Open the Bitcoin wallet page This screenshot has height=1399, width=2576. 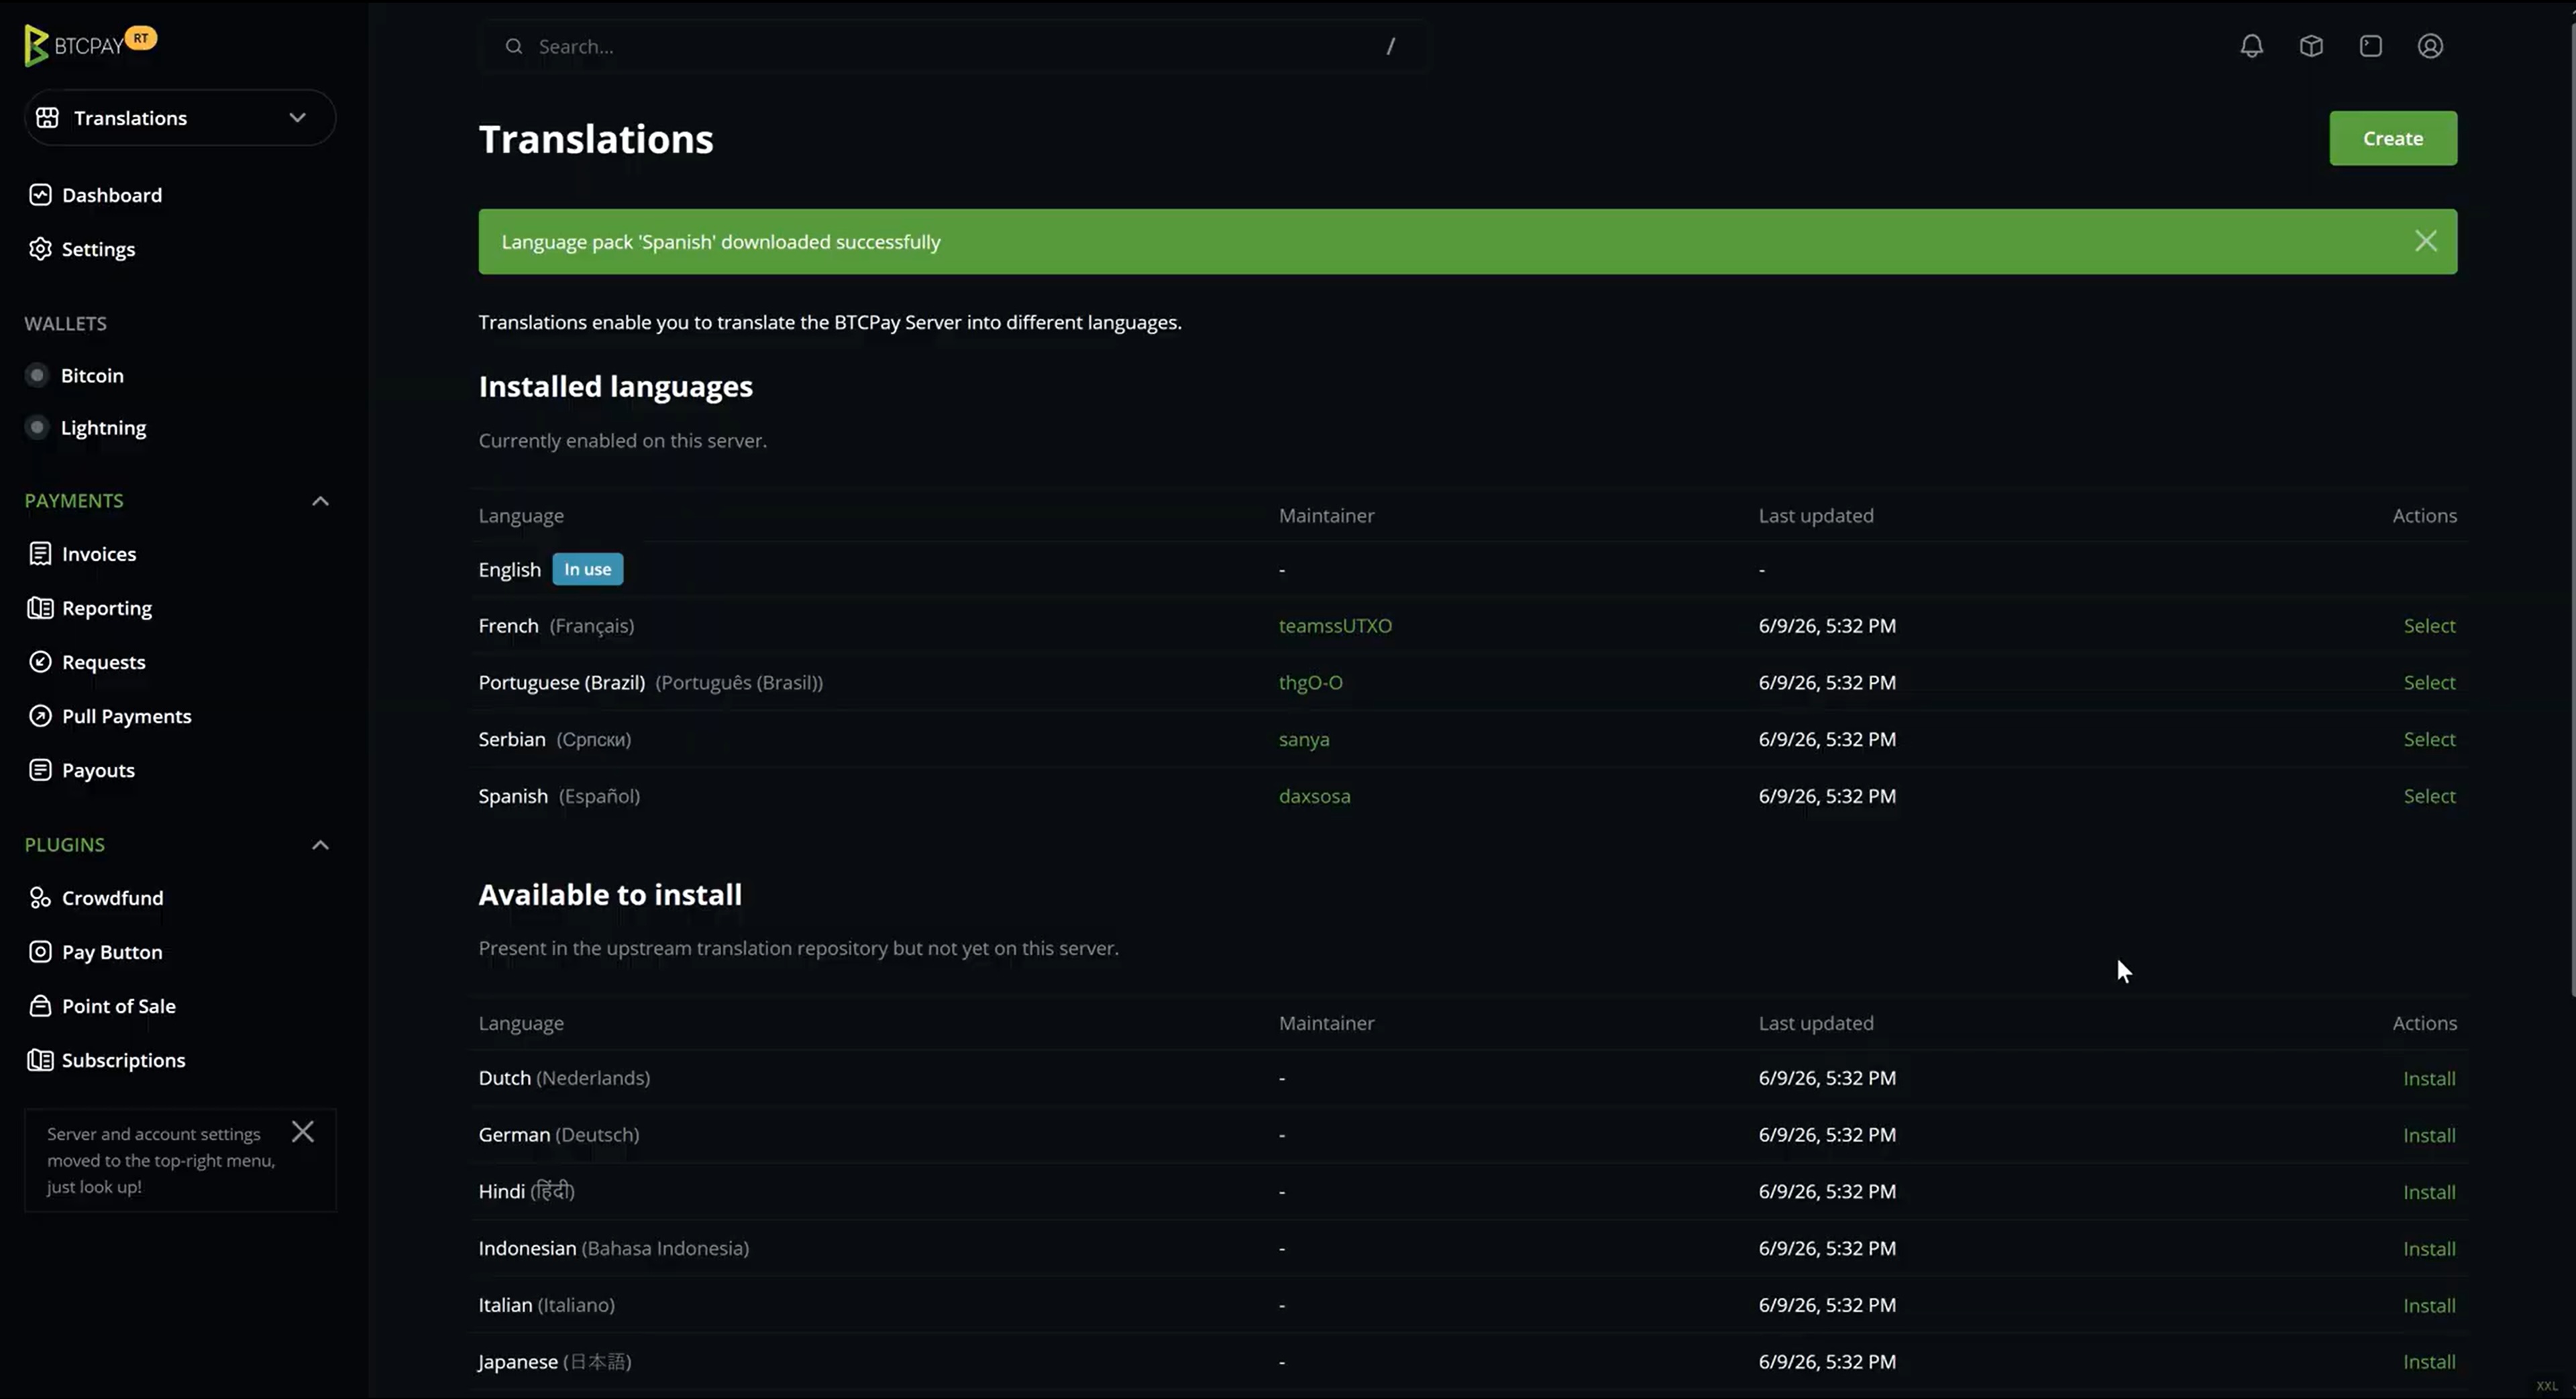pos(92,375)
